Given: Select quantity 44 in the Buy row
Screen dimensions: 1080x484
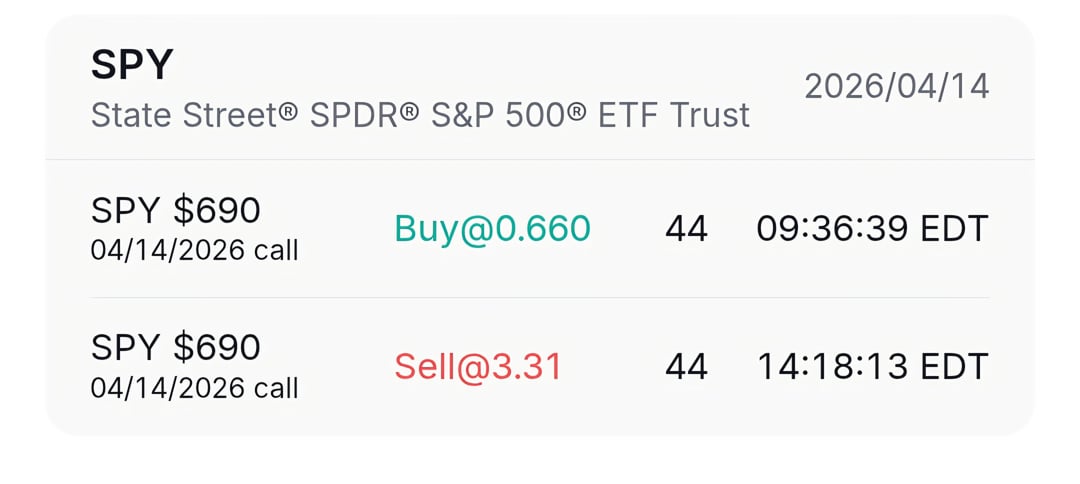Looking at the screenshot, I should click(686, 229).
